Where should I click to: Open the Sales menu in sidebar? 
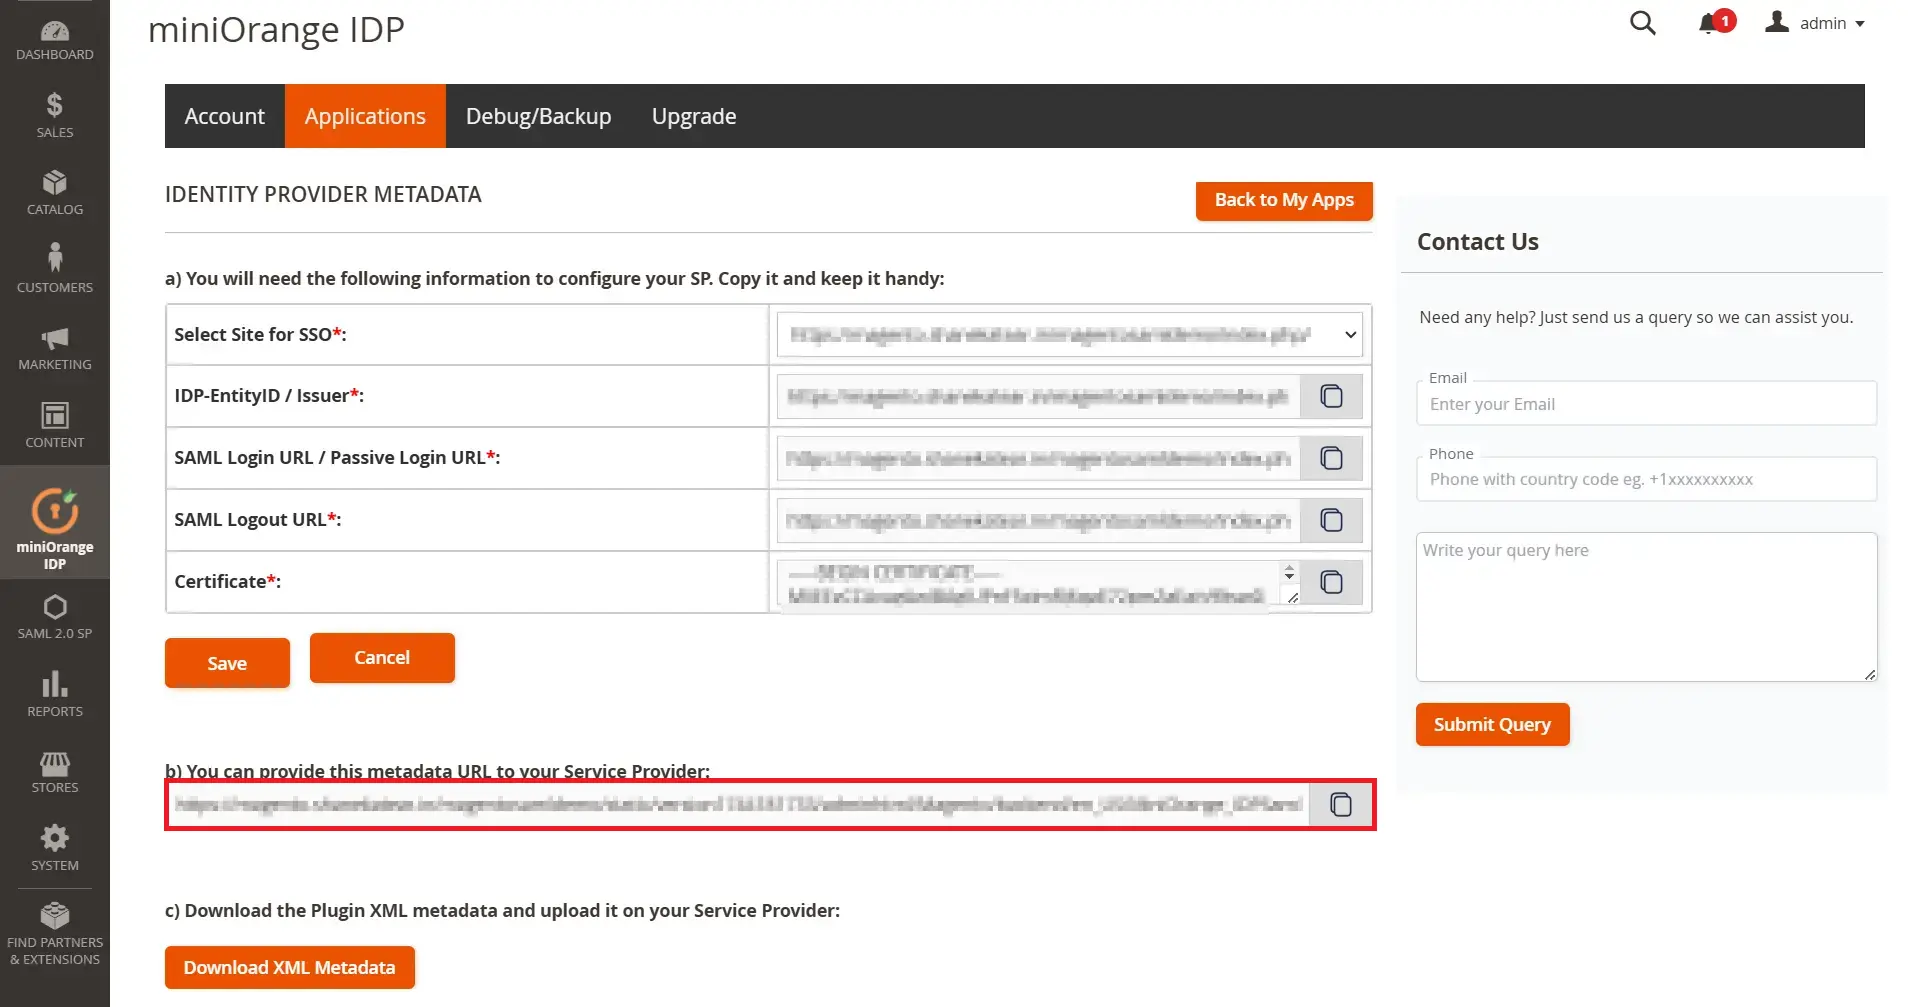click(55, 116)
